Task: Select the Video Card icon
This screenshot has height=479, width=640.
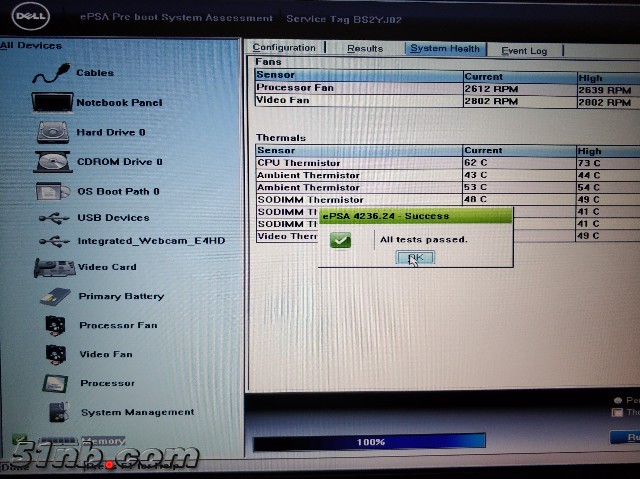Action: [x=54, y=267]
